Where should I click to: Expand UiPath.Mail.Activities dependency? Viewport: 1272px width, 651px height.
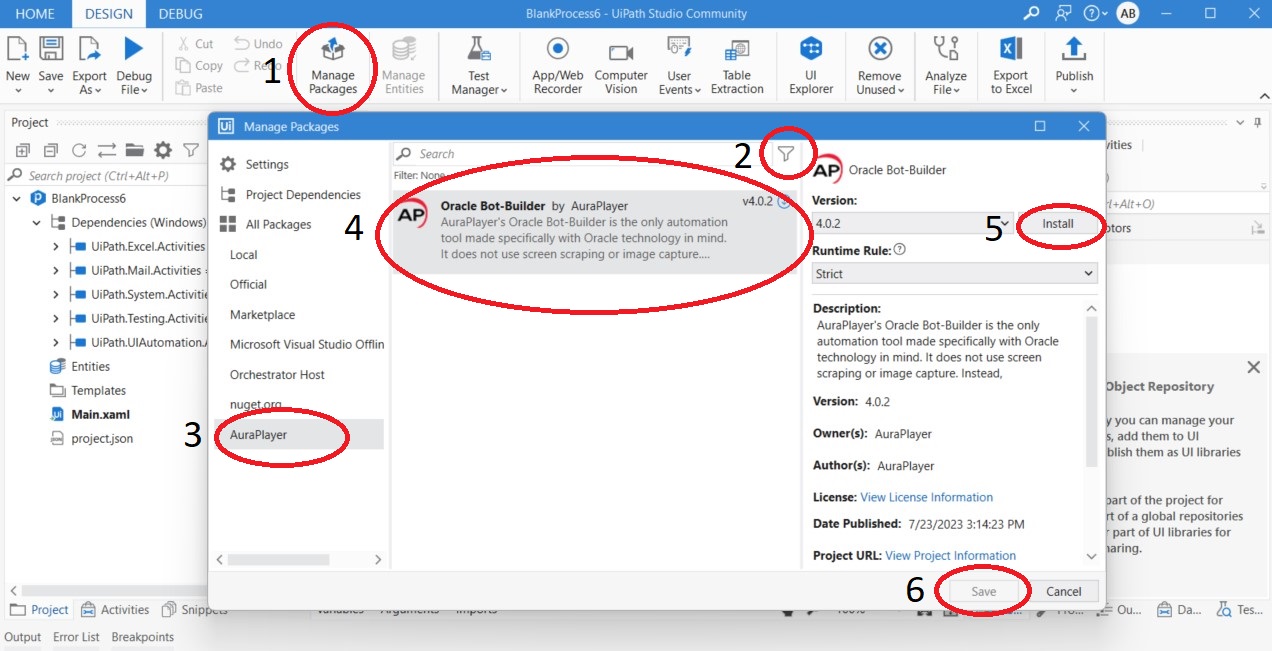click(x=56, y=270)
